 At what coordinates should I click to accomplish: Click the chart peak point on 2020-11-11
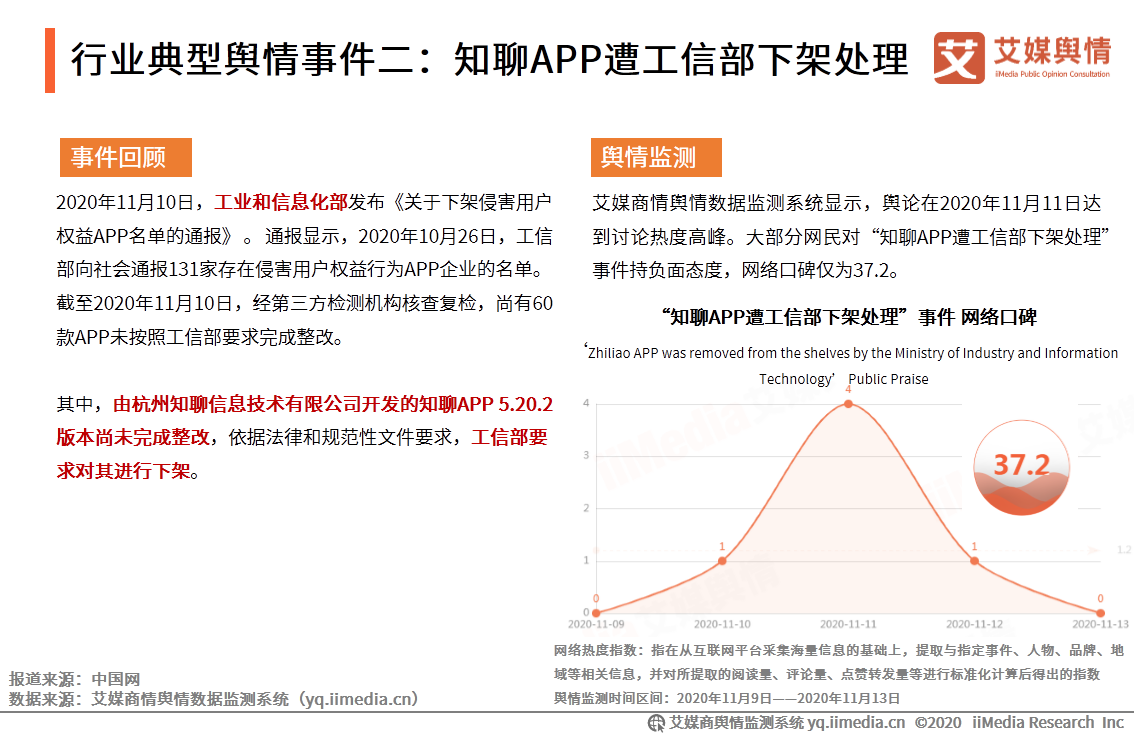tap(848, 404)
